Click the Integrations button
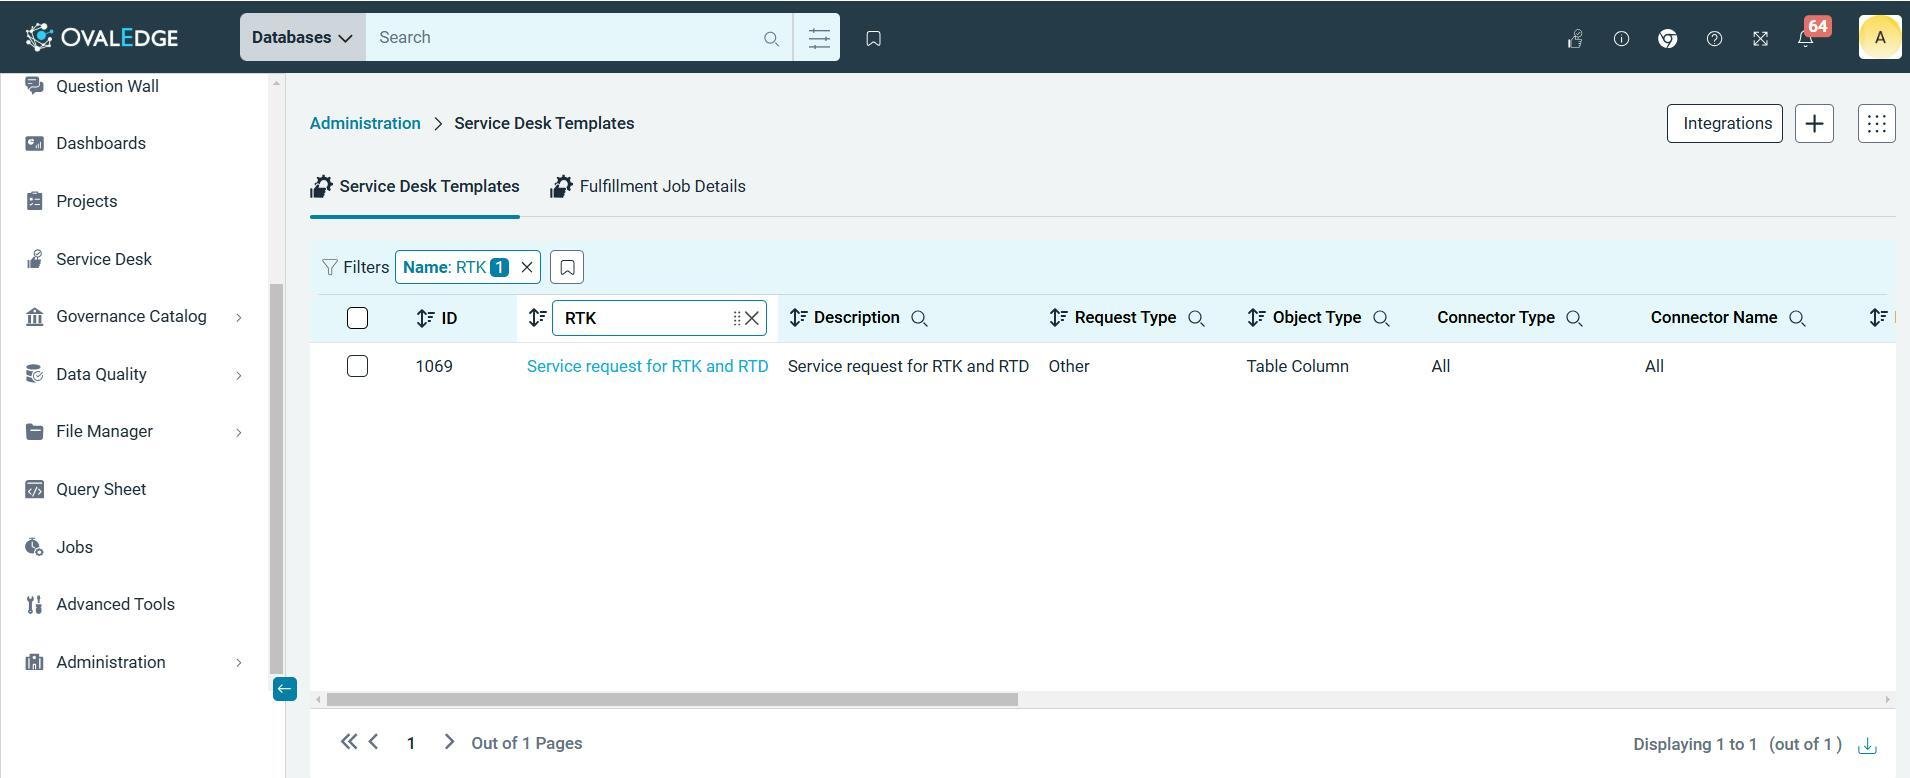 pyautogui.click(x=1725, y=123)
